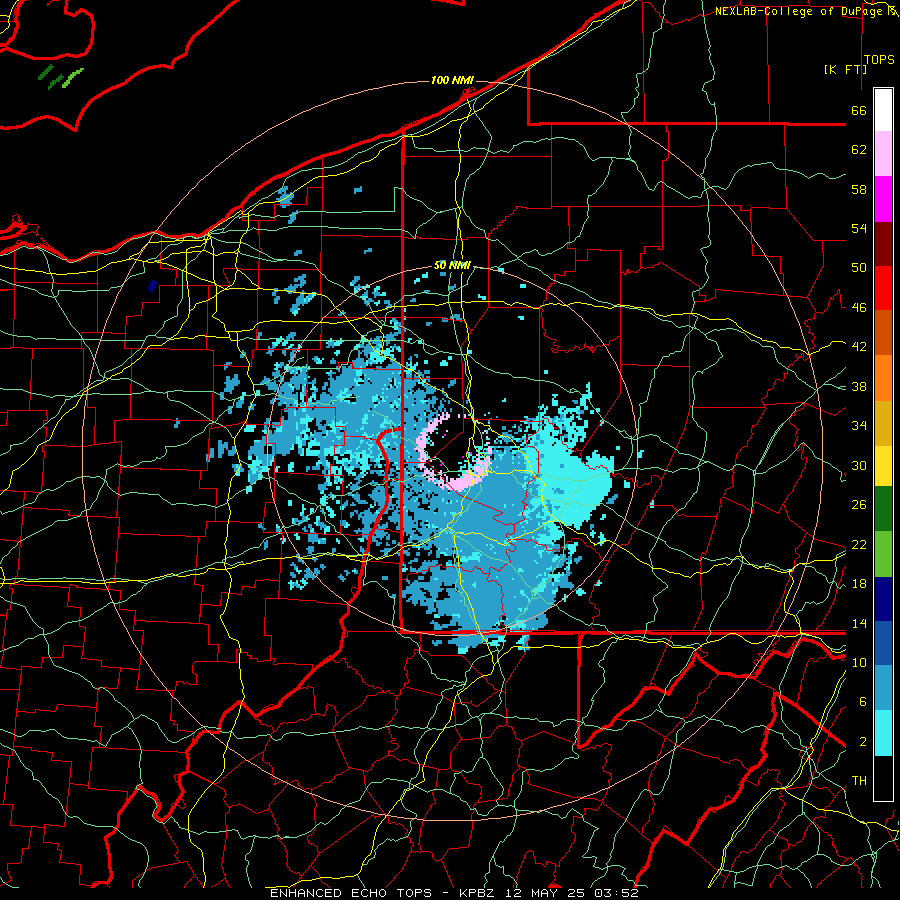Screen dimensions: 900x900
Task: Pick the bright orange legend swatch
Action: (883, 378)
